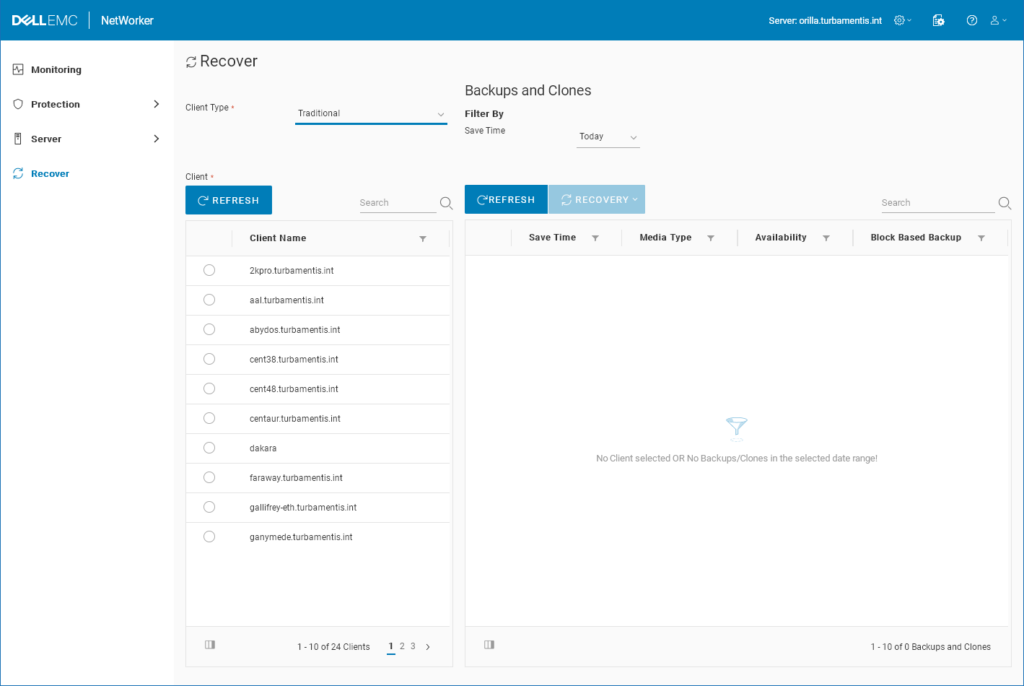The width and height of the screenshot is (1024, 686).
Task: Click the refresh icon next to Recover heading
Action: pyautogui.click(x=189, y=60)
